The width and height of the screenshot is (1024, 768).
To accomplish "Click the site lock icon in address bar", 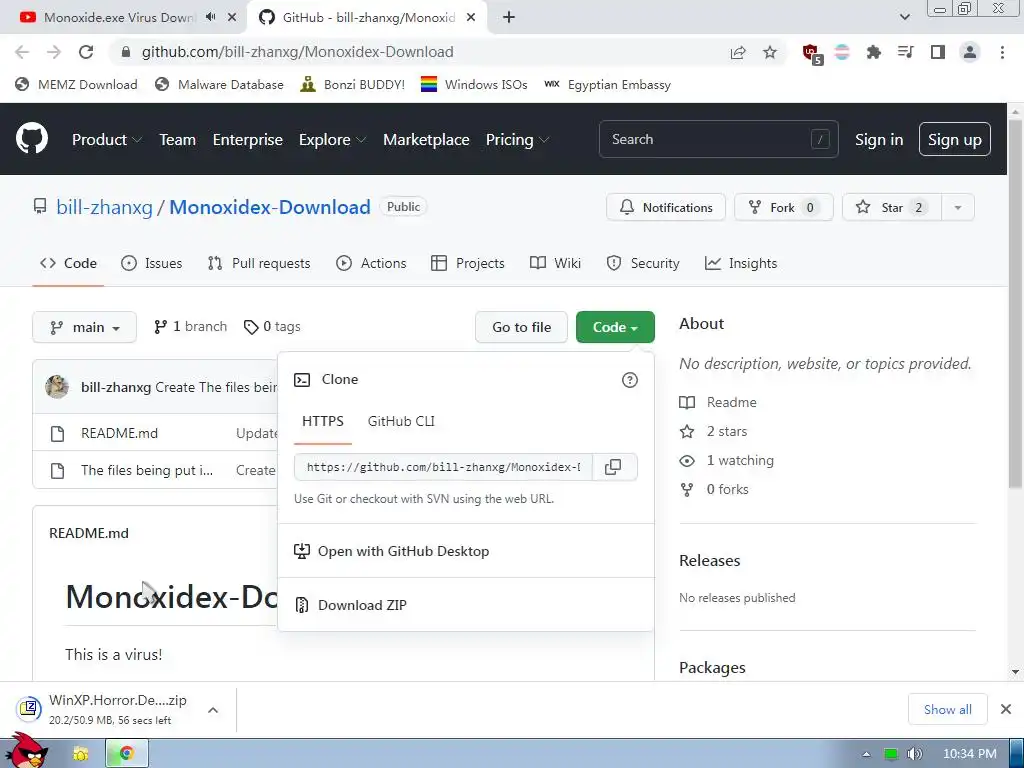I will [126, 52].
